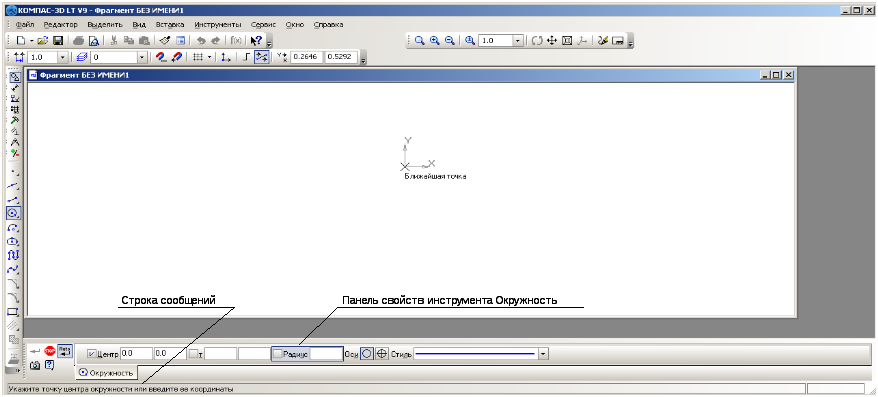
Task: Toggle the Радиус checkbox
Action: point(278,354)
